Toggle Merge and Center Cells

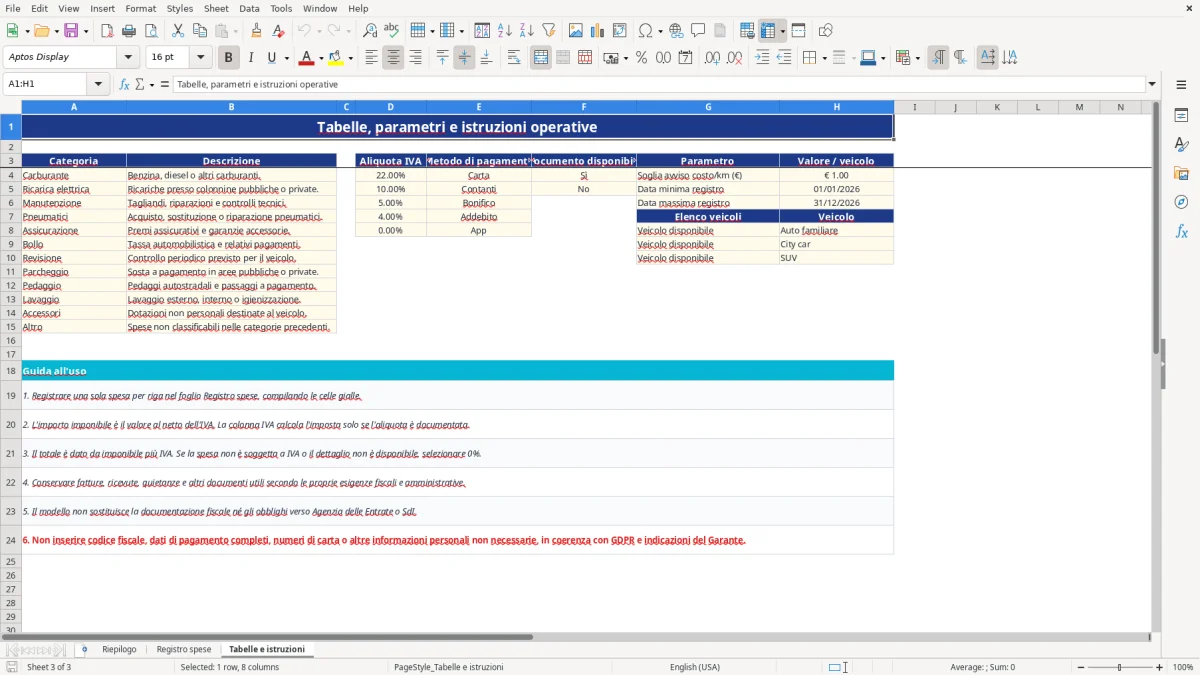[x=541, y=58]
